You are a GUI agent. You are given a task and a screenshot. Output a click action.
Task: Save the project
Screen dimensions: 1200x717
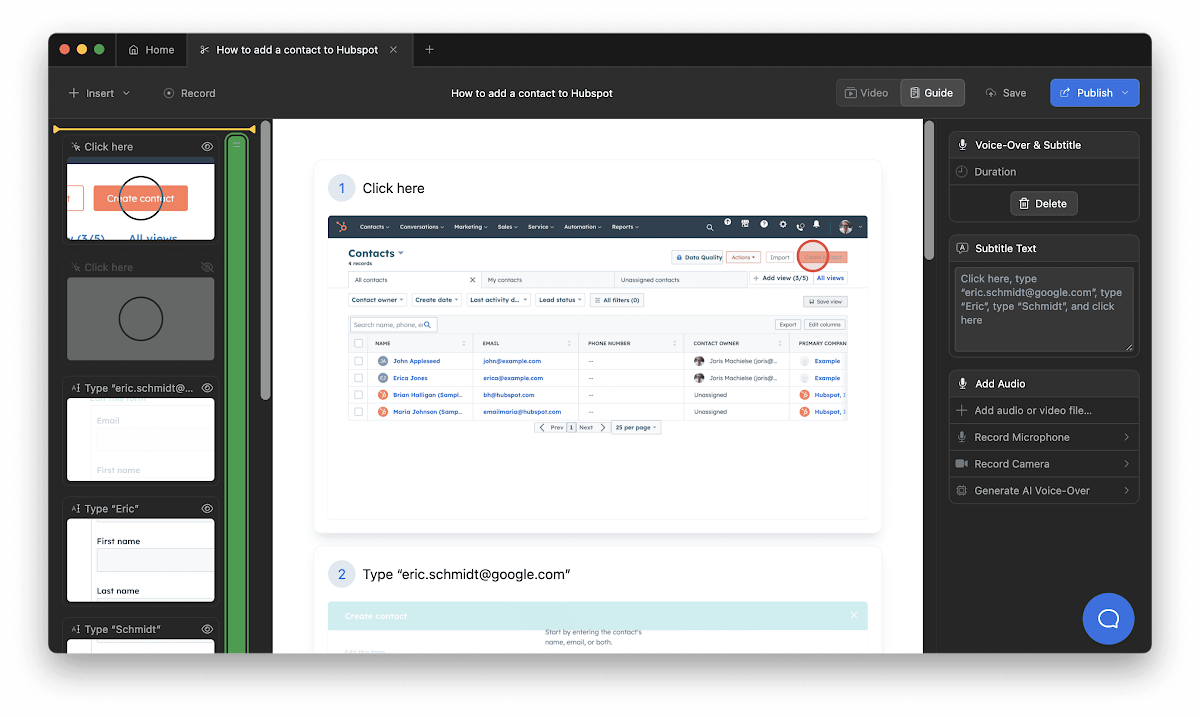[1006, 93]
